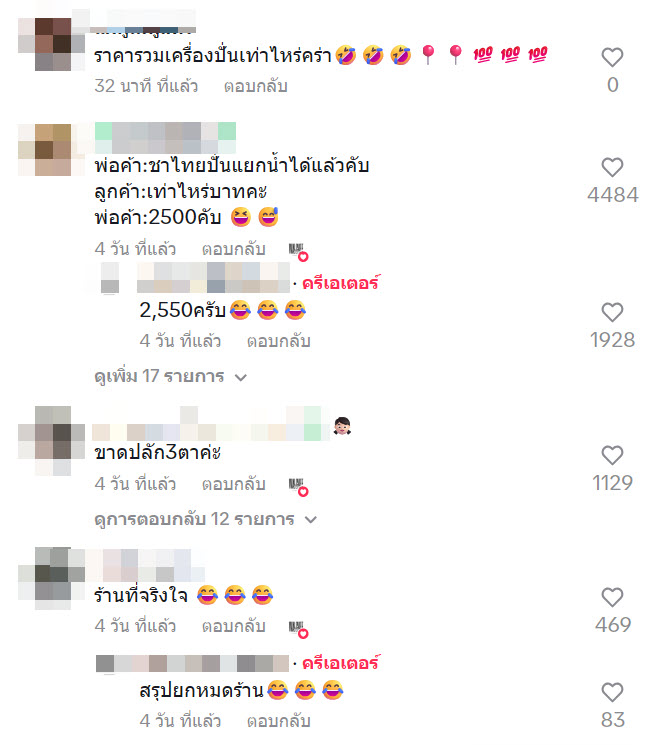
Task: Click the creator-liked badge under the ร้านที่จริงใจ comment
Action: (x=298, y=629)
